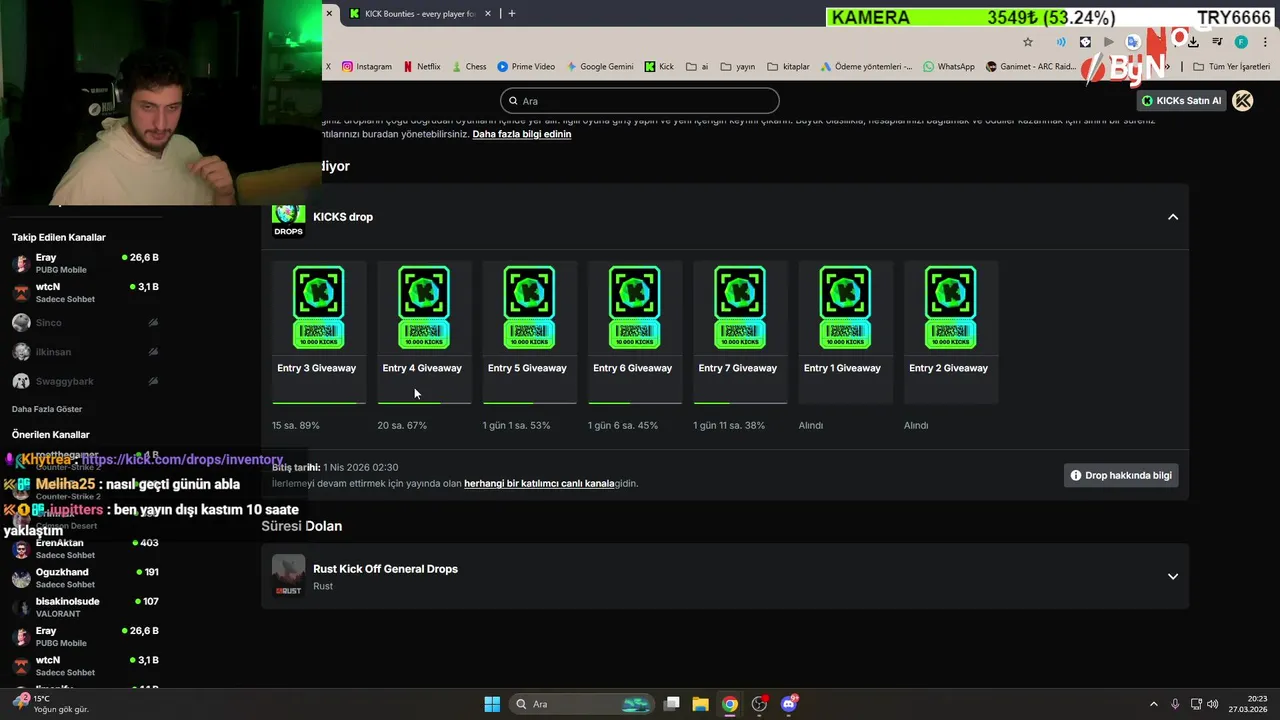Open wtcN channel in followed channels list

coord(85,292)
